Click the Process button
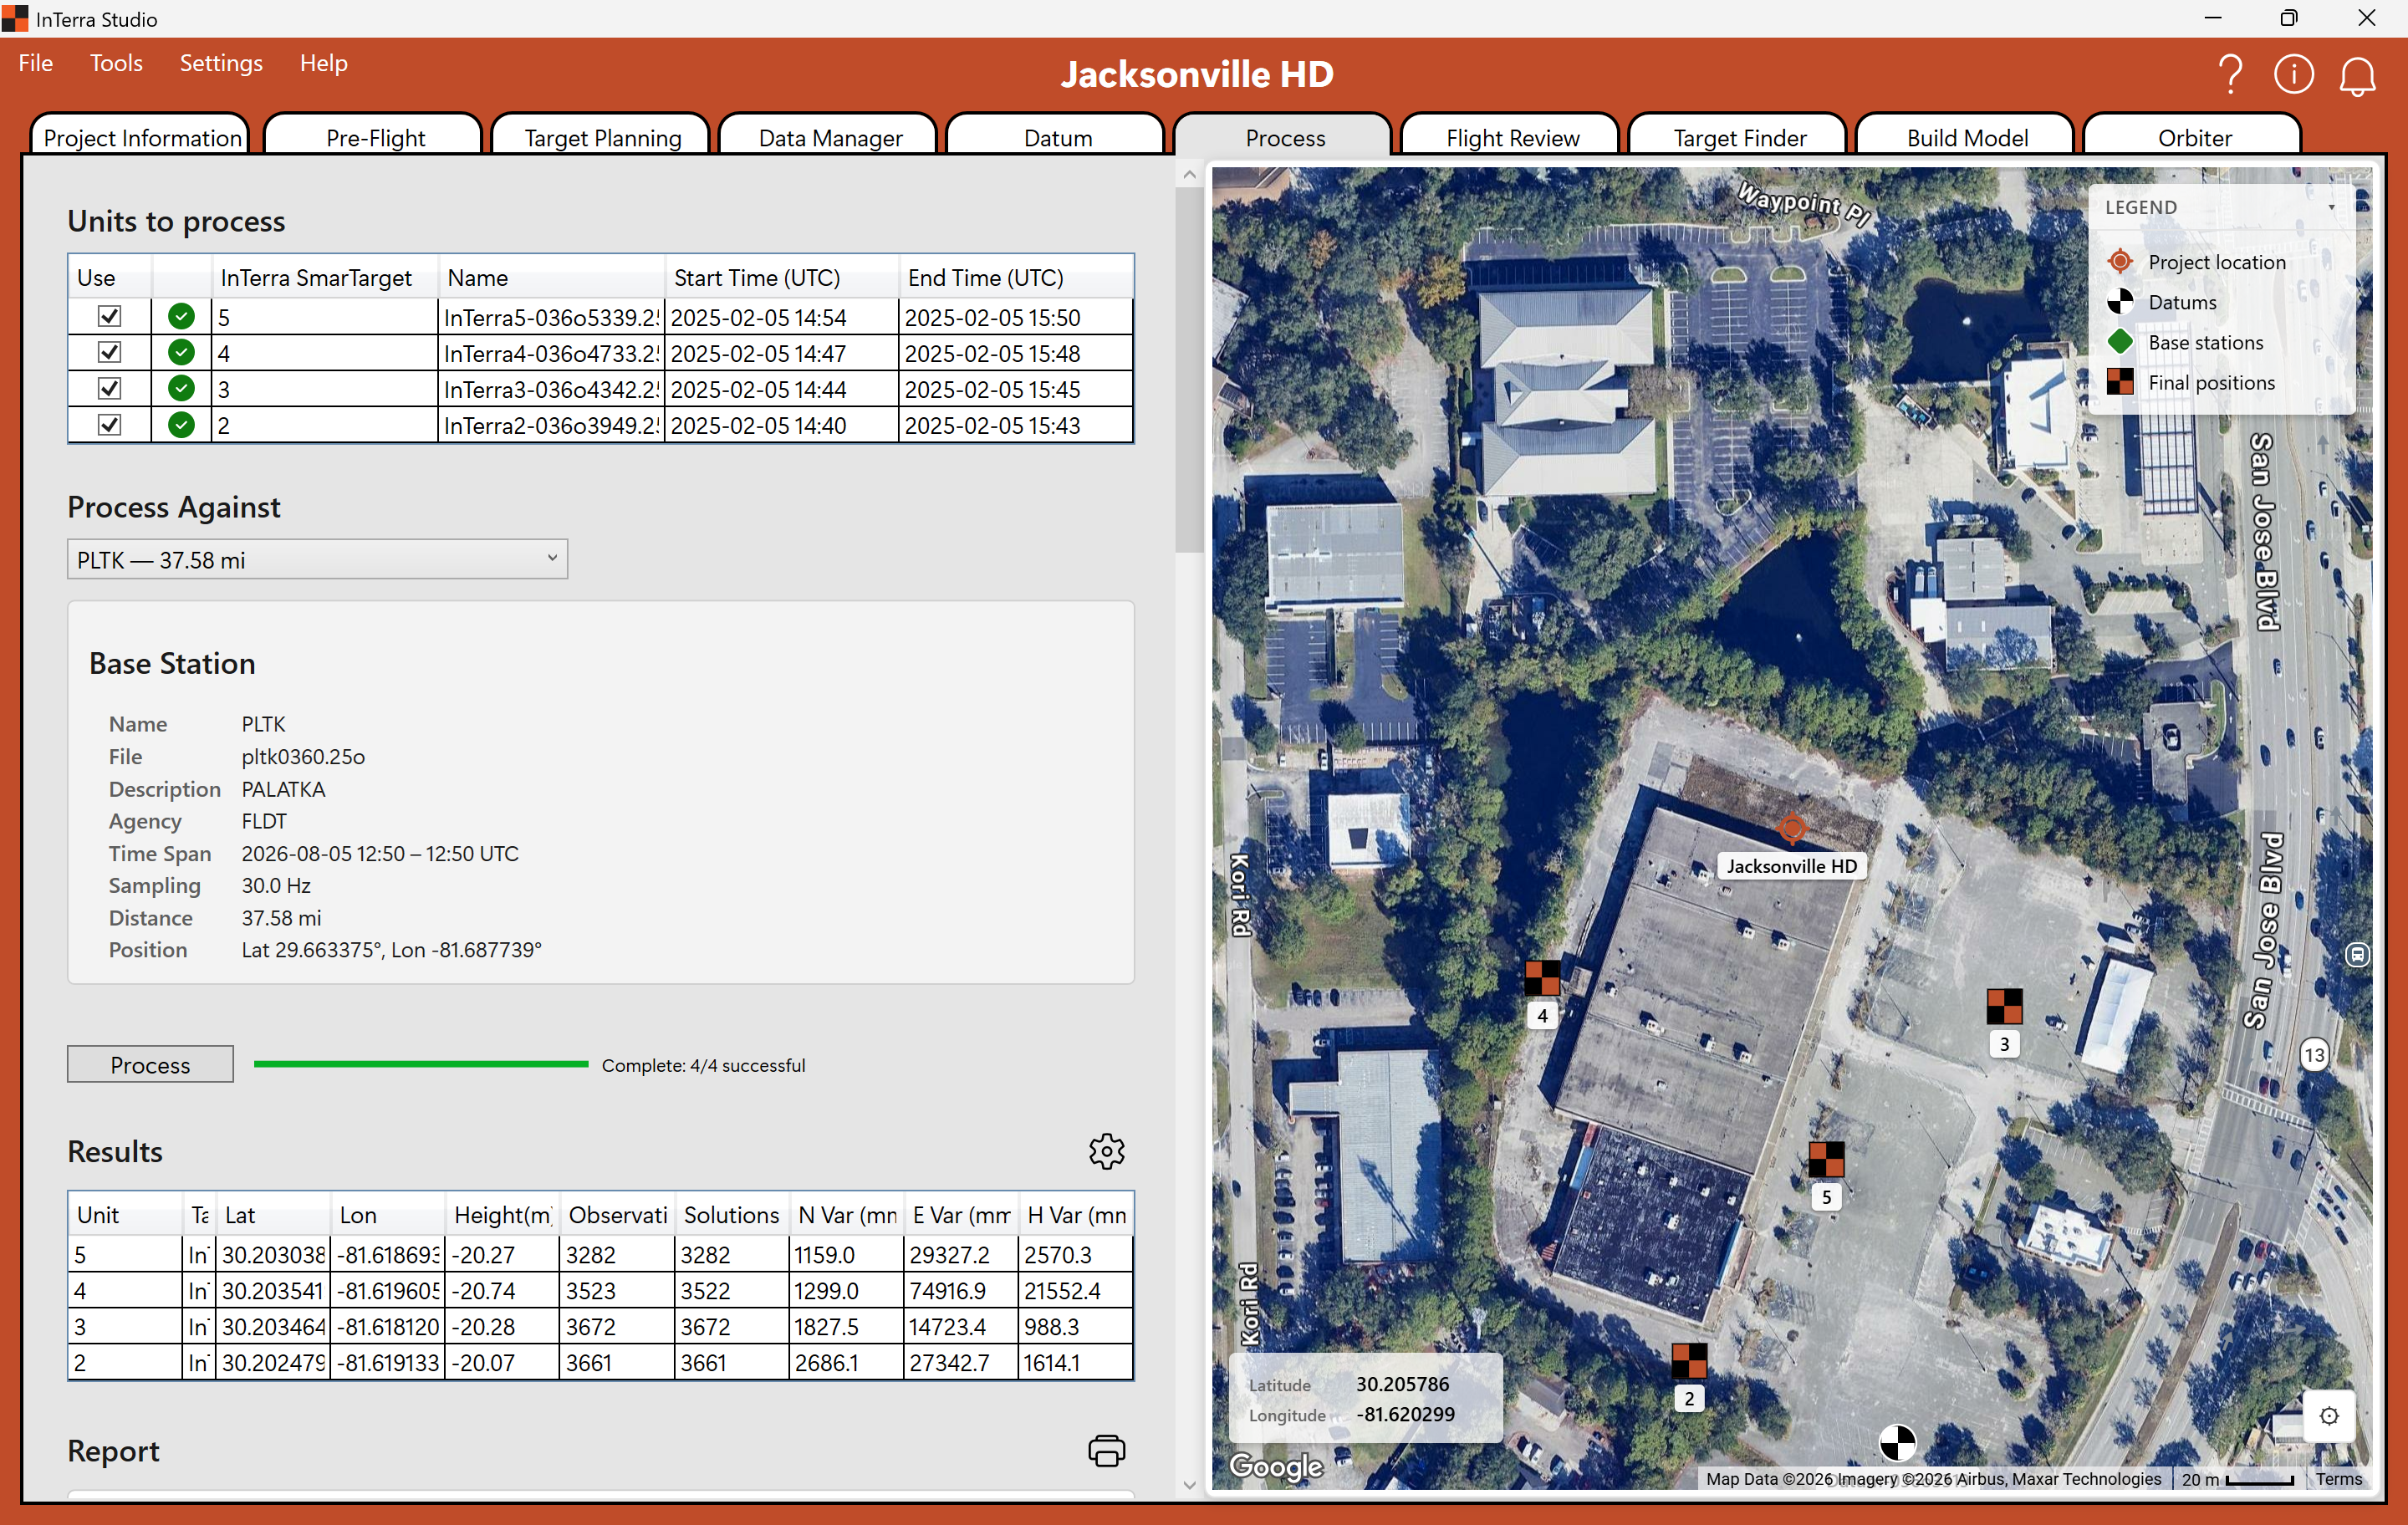Image resolution: width=2408 pixels, height=1525 pixels. pyautogui.click(x=150, y=1065)
